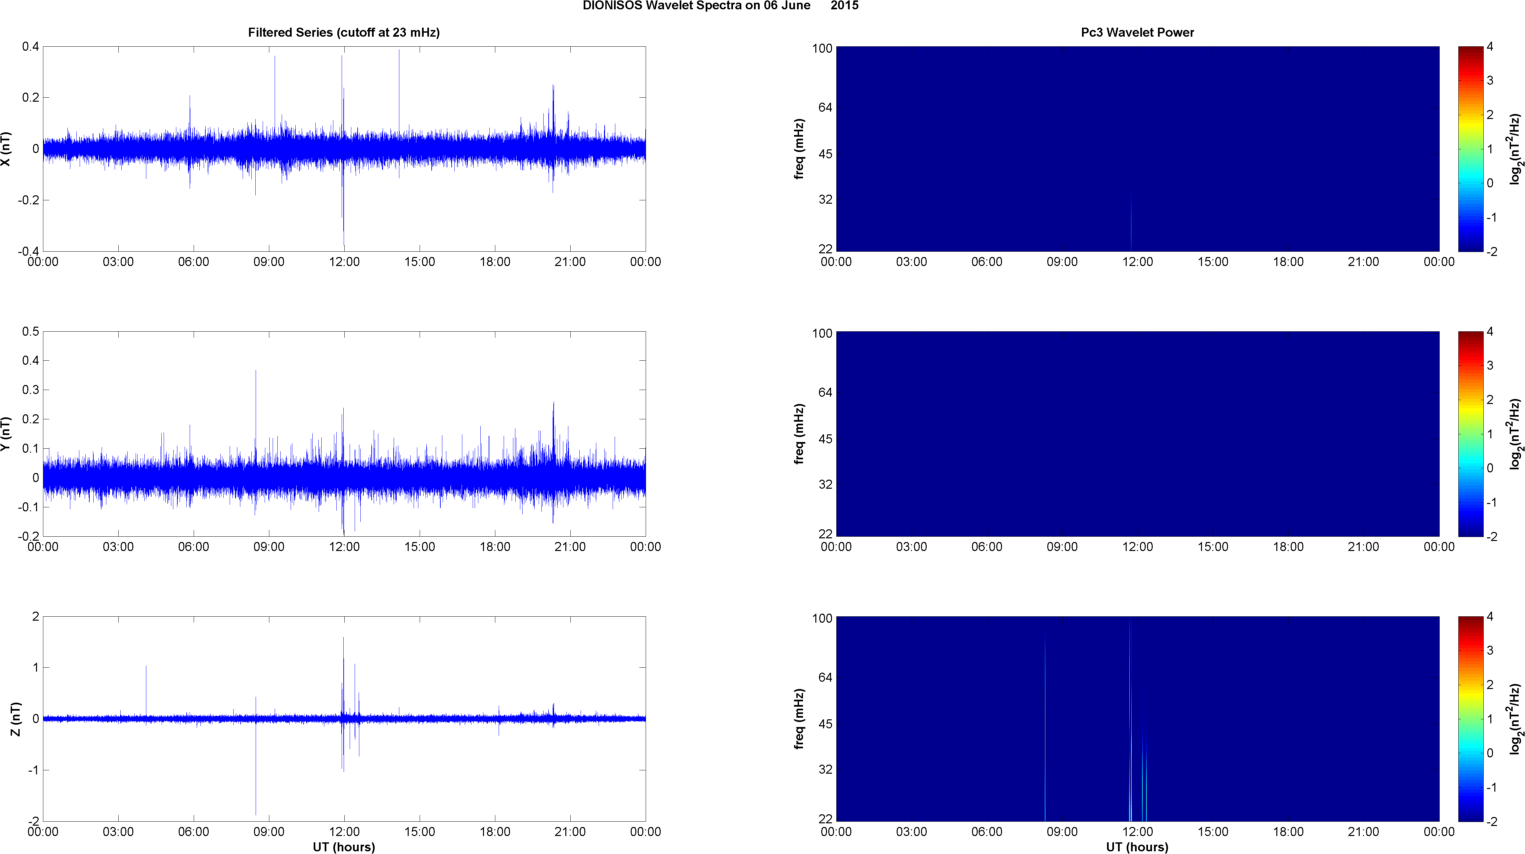Click the 4 label on the top colorbar
The width and height of the screenshot is (1525, 854).
pos(1490,47)
